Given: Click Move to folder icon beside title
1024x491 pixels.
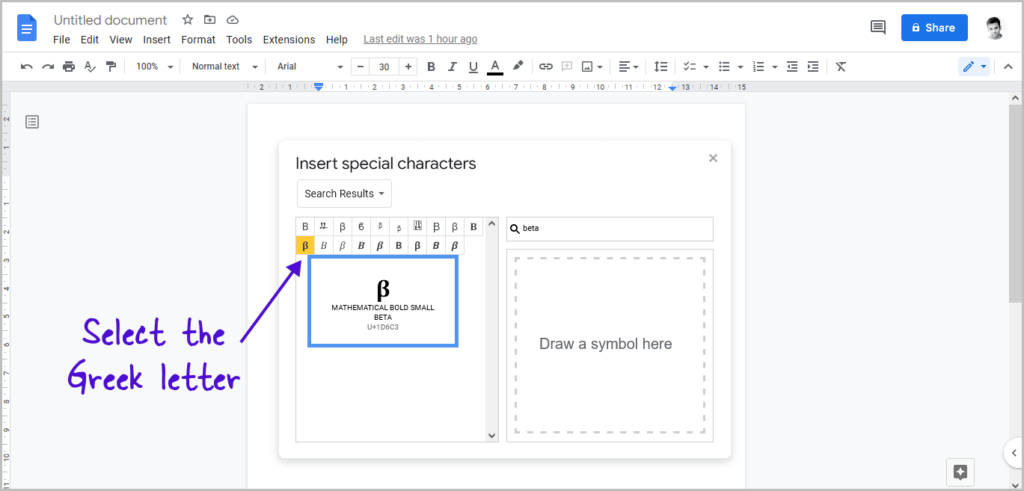Looking at the screenshot, I should coord(210,20).
